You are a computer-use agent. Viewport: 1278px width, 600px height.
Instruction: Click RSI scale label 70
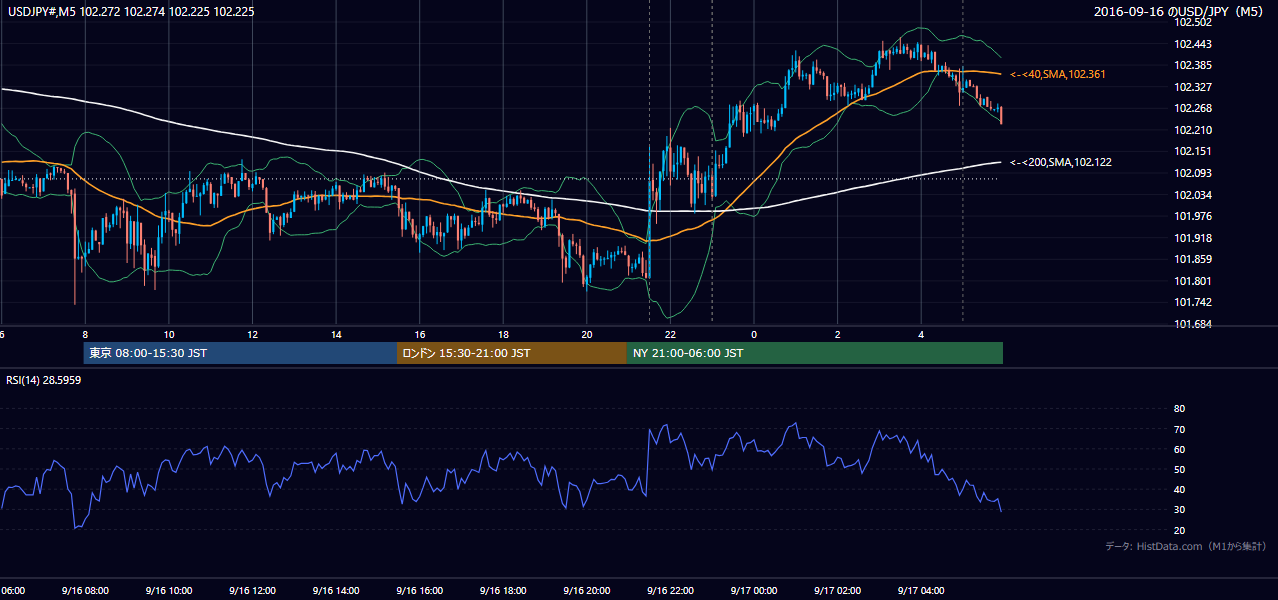[1179, 429]
